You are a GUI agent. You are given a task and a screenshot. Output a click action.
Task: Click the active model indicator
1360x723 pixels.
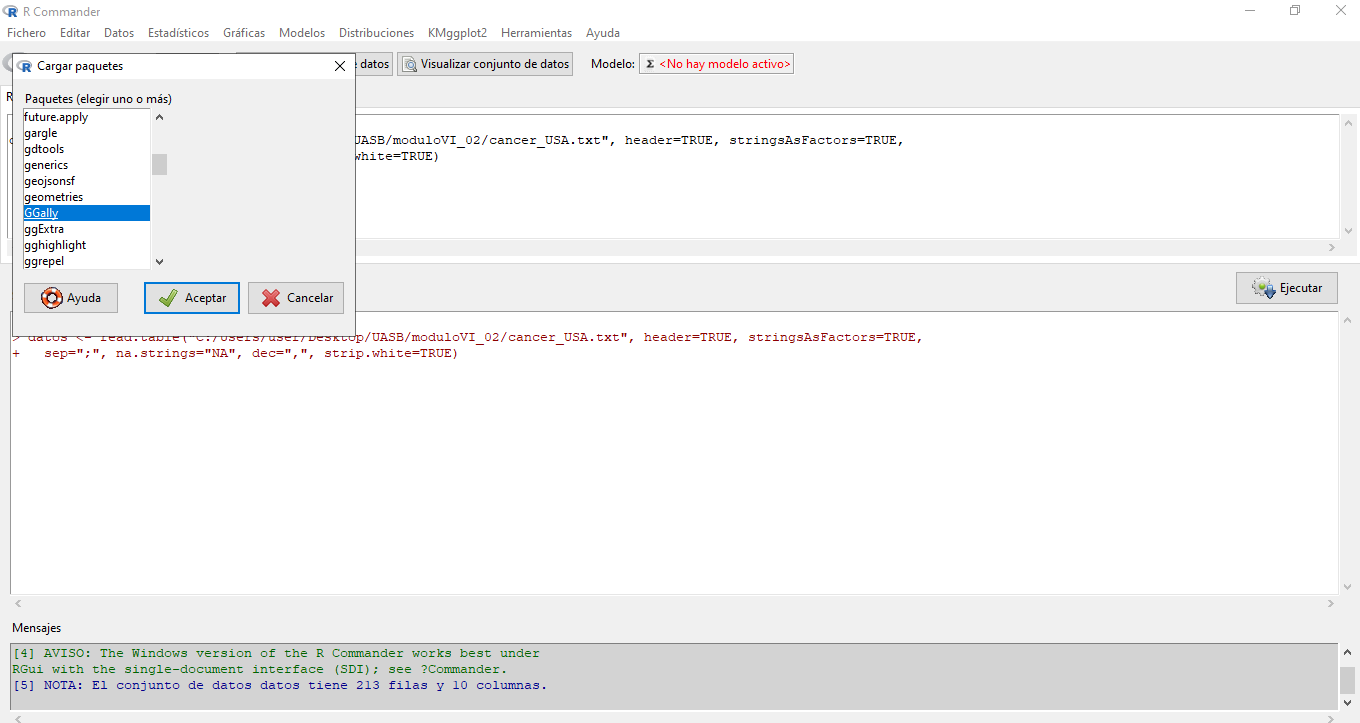coord(716,64)
